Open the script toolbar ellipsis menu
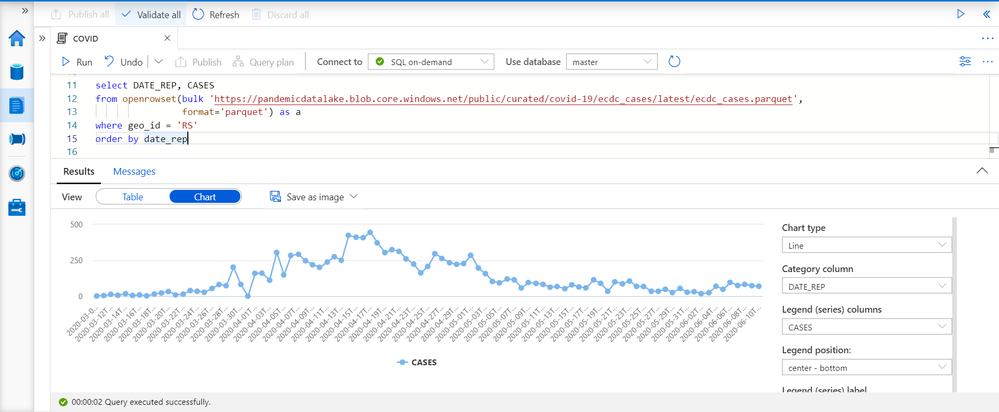This screenshot has height=412, width=999. (x=988, y=62)
